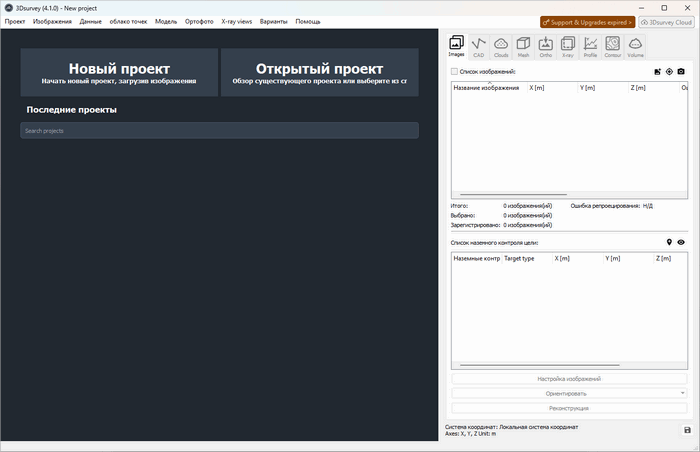Viewport: 700px width, 452px height.
Task: Open the Ортофото menu
Action: point(199,21)
